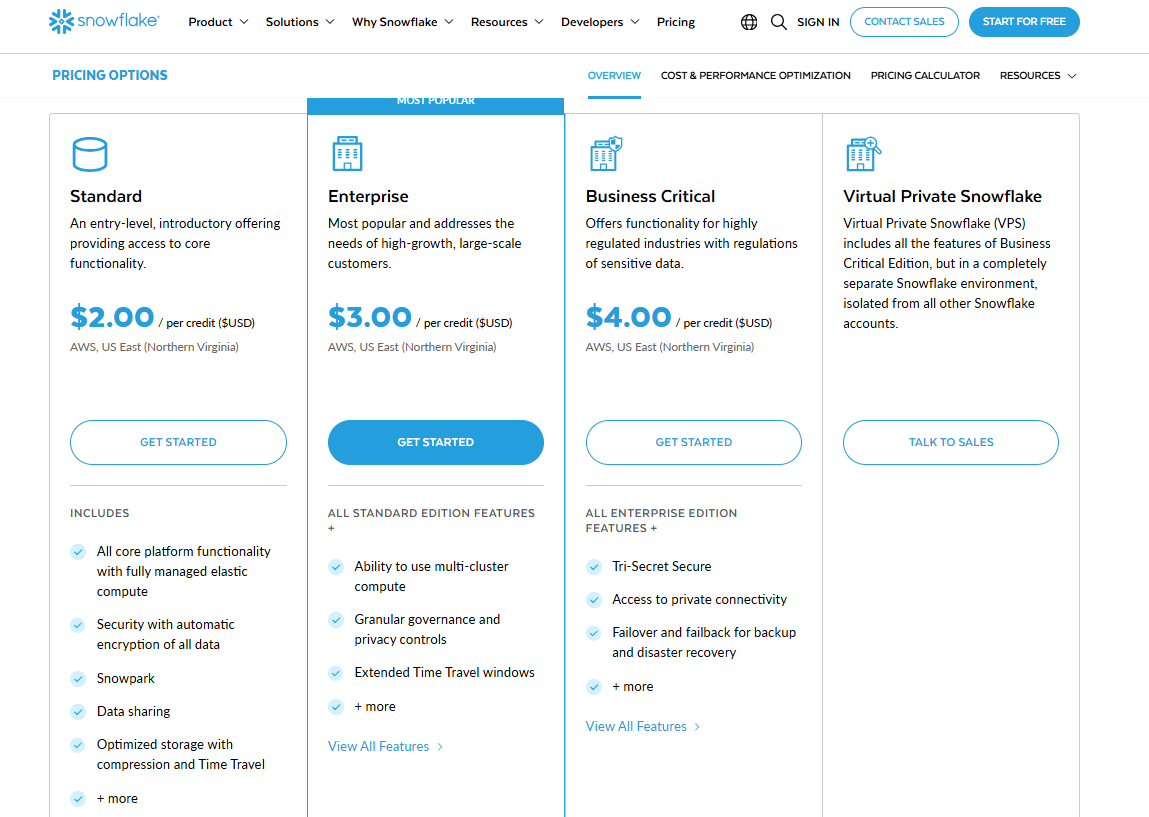
Task: Click checkmark beside Access to private connectivity
Action: [x=594, y=599]
